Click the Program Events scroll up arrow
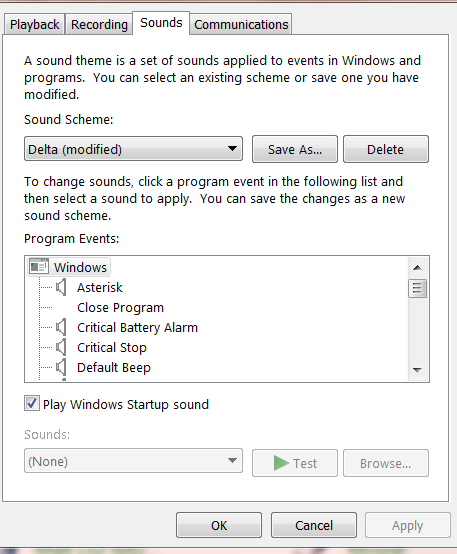The width and height of the screenshot is (457, 554). pos(417,268)
